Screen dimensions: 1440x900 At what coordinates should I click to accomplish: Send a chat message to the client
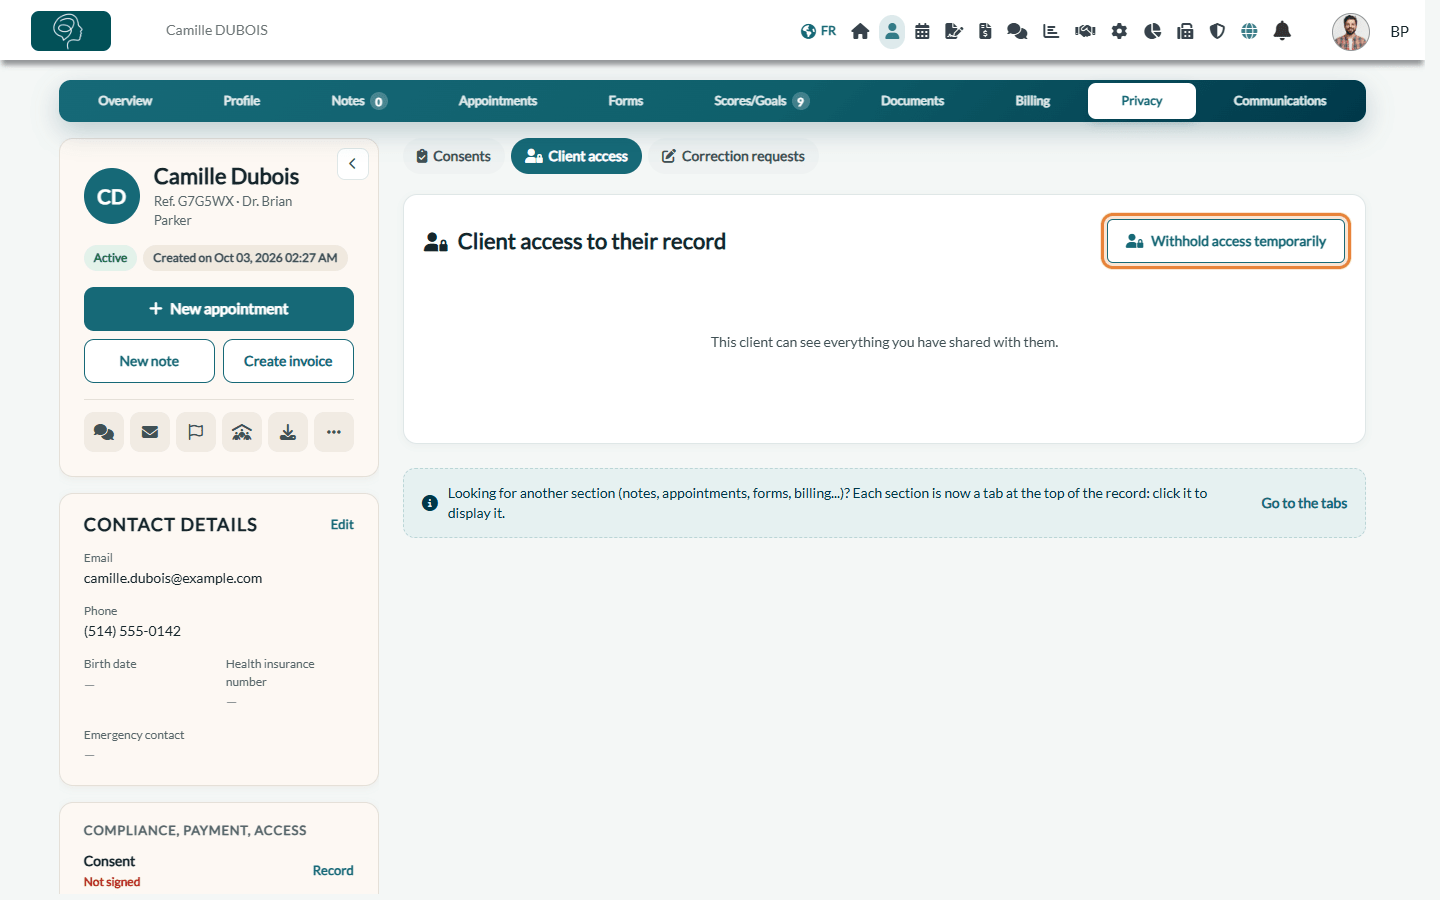coord(104,432)
